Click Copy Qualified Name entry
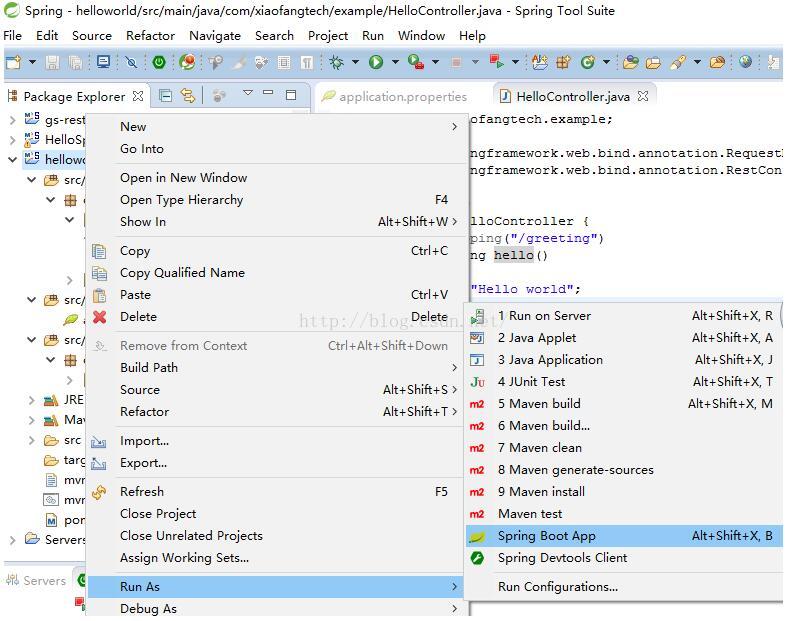 coord(275,273)
